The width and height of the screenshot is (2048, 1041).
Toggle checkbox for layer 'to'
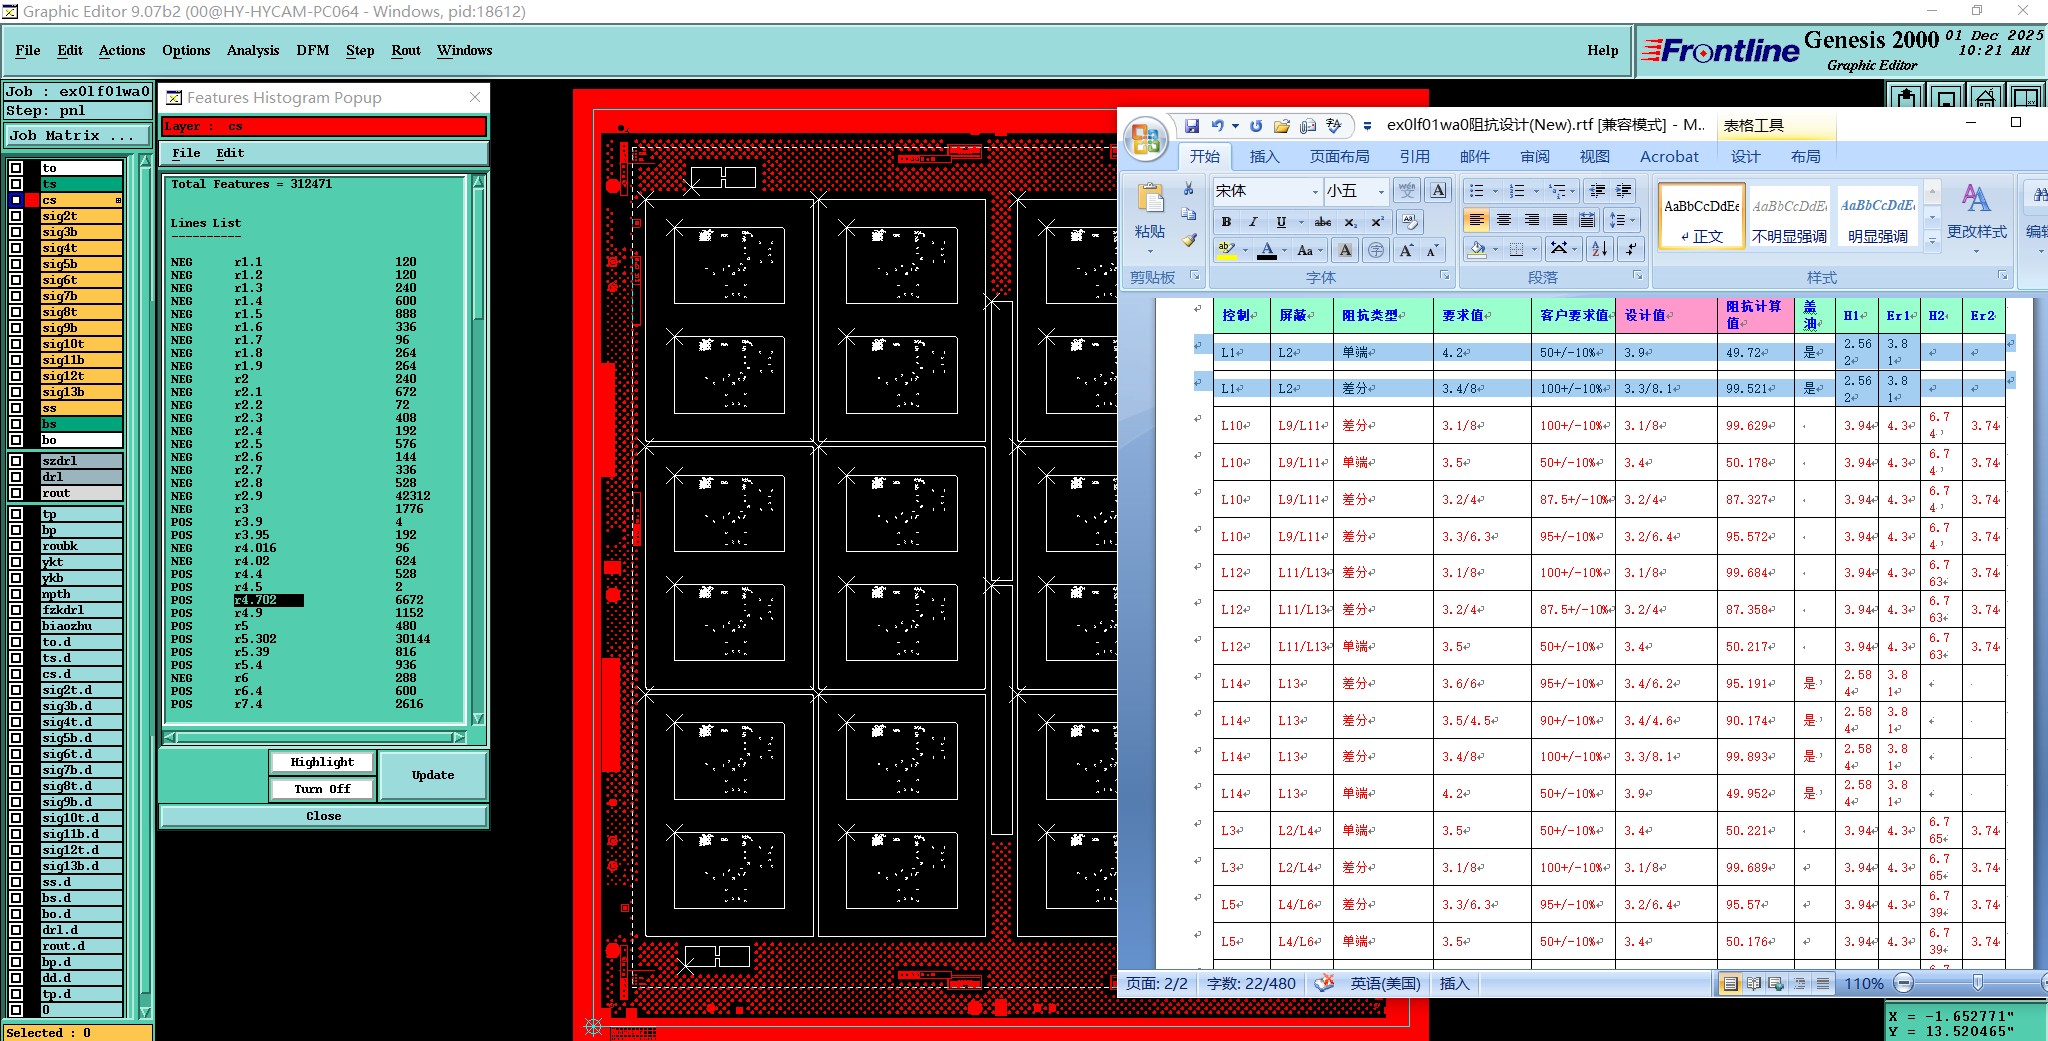pyautogui.click(x=16, y=168)
